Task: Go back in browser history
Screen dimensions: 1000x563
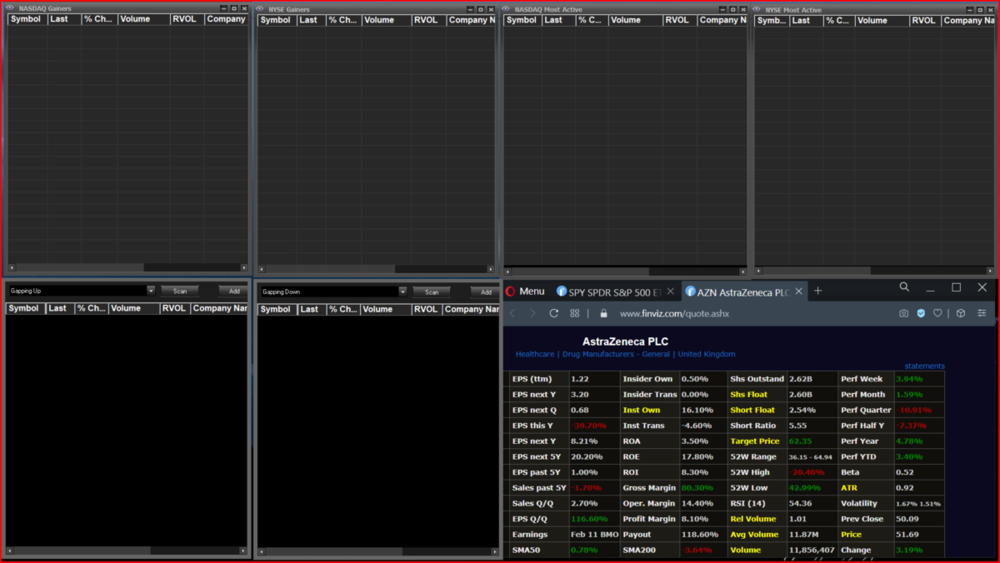Action: (x=513, y=314)
